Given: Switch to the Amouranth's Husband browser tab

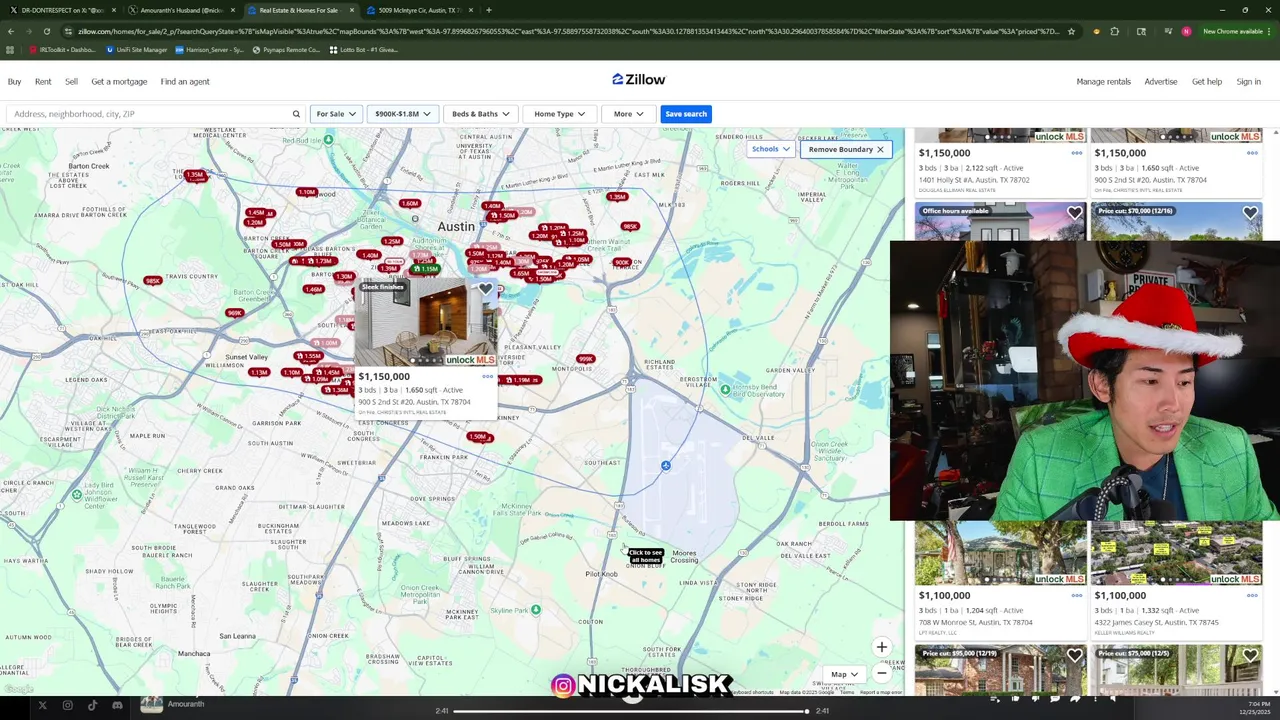Looking at the screenshot, I should (x=181, y=10).
